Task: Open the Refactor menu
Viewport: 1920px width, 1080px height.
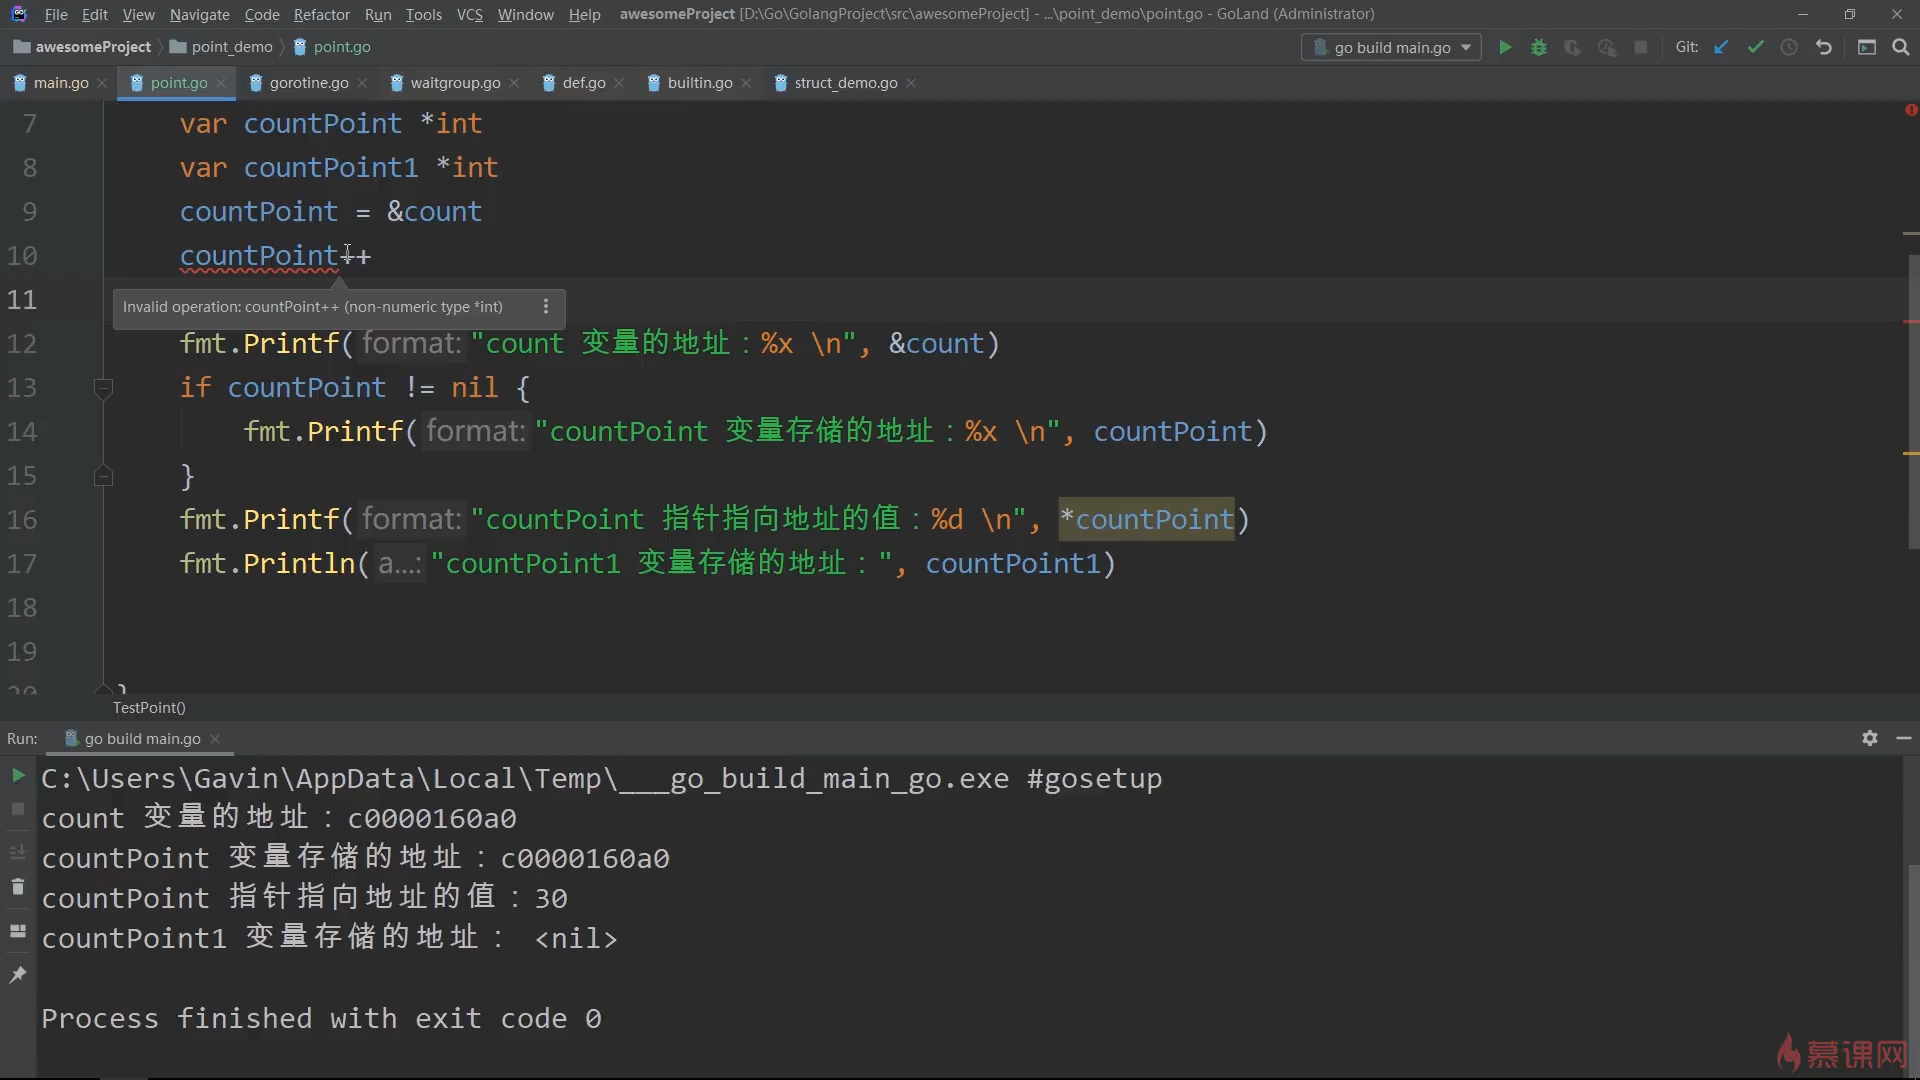Action: point(321,14)
